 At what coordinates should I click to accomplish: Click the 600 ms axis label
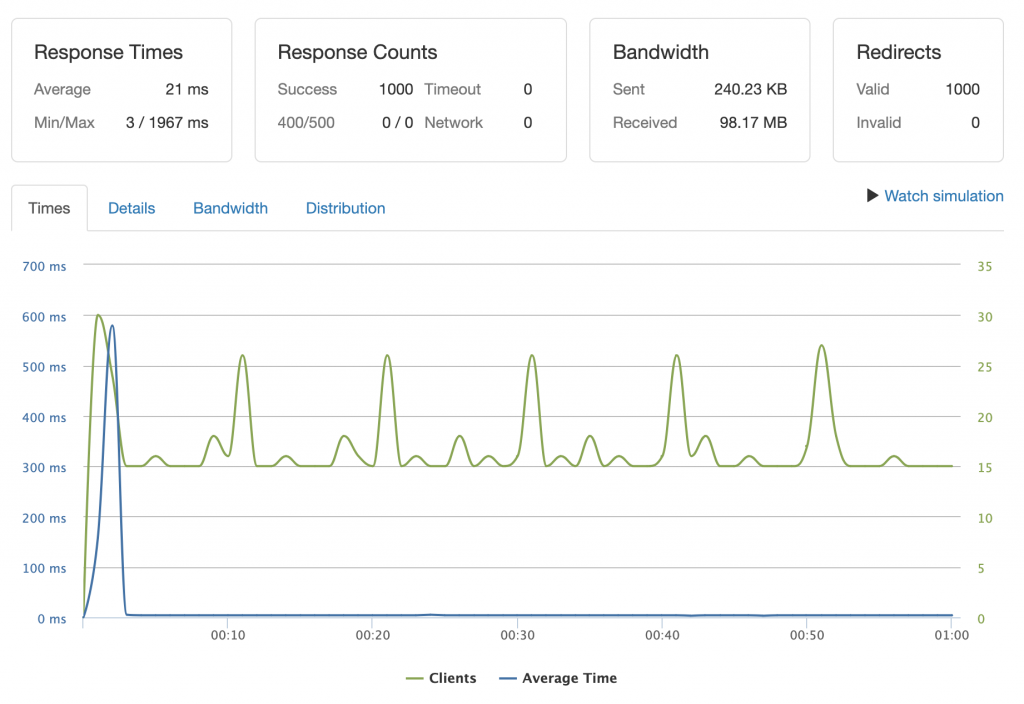tap(44, 317)
